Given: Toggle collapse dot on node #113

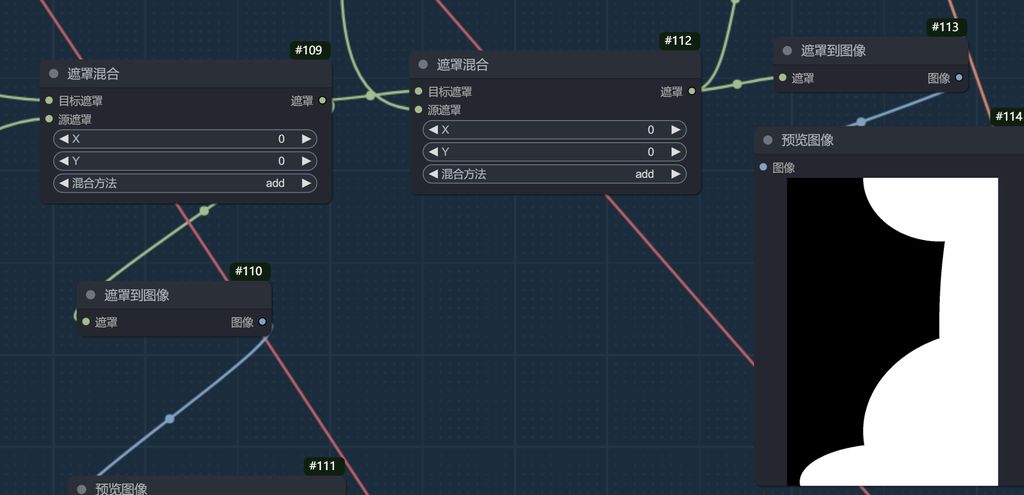Looking at the screenshot, I should click(x=788, y=51).
